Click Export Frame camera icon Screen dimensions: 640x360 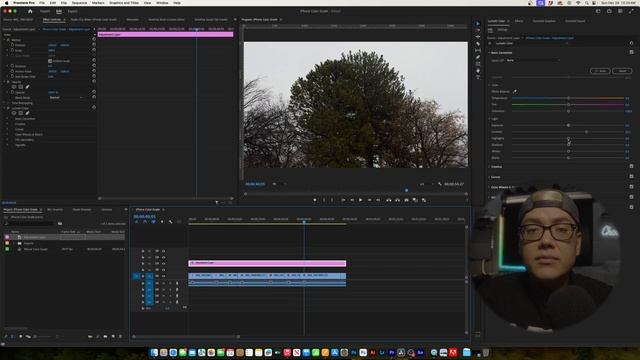coord(407,200)
